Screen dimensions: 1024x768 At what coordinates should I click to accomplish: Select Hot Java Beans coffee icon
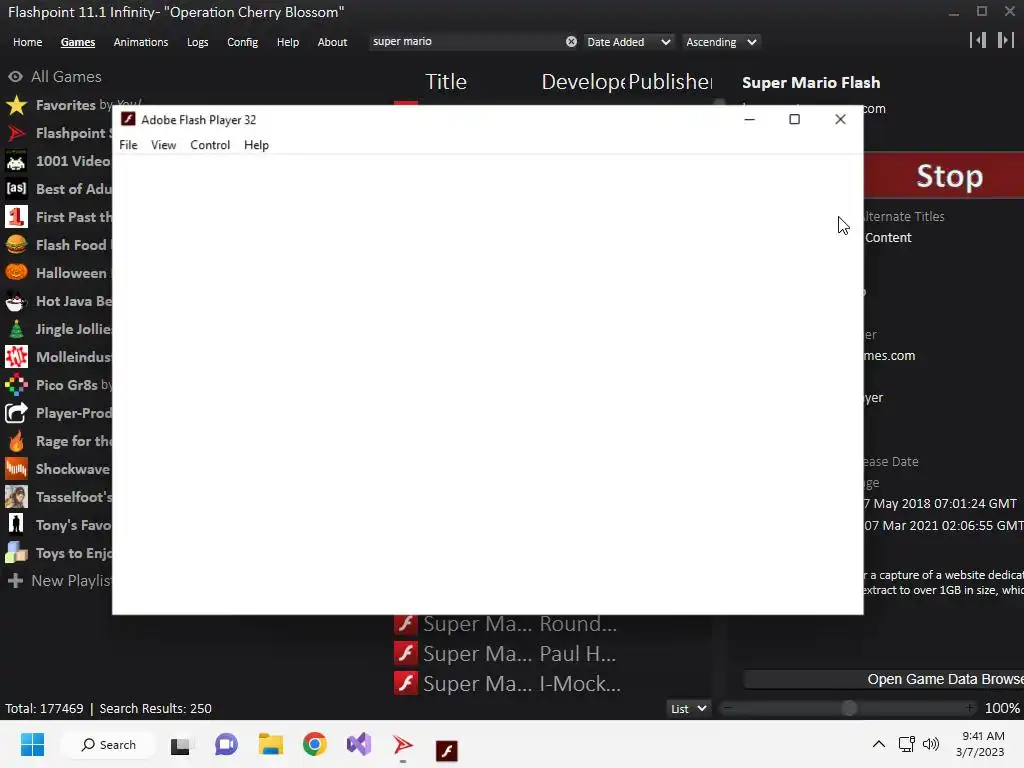coord(16,301)
